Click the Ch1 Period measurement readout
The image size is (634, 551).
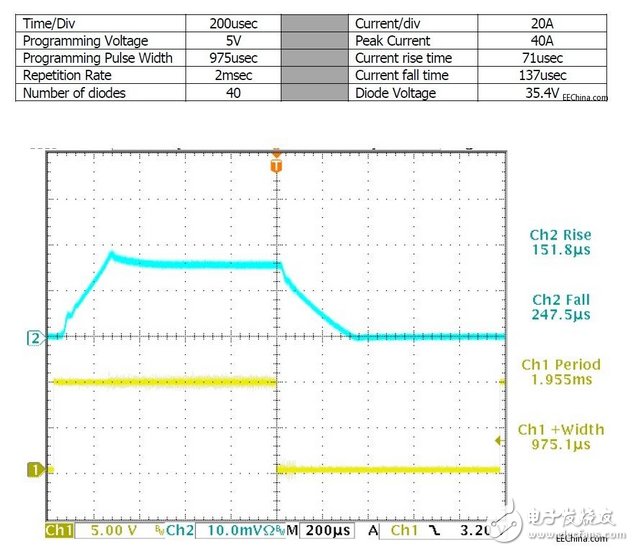(x=561, y=374)
